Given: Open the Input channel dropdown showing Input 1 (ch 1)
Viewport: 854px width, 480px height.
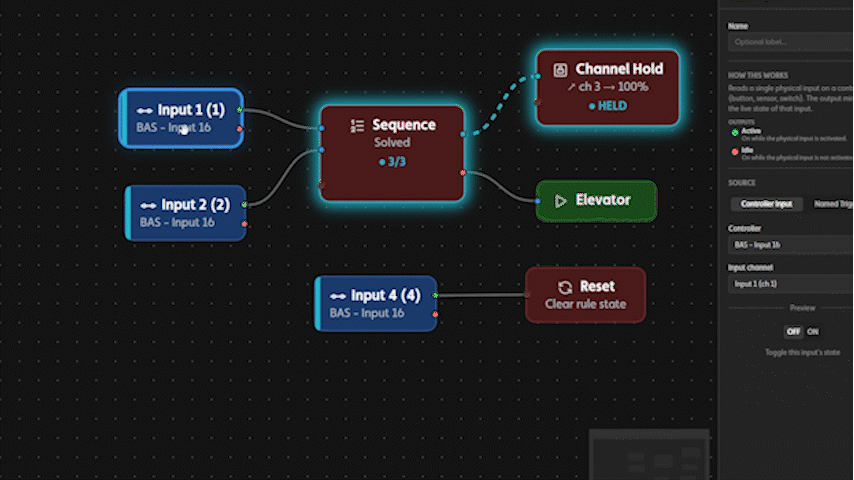Looking at the screenshot, I should (790, 284).
